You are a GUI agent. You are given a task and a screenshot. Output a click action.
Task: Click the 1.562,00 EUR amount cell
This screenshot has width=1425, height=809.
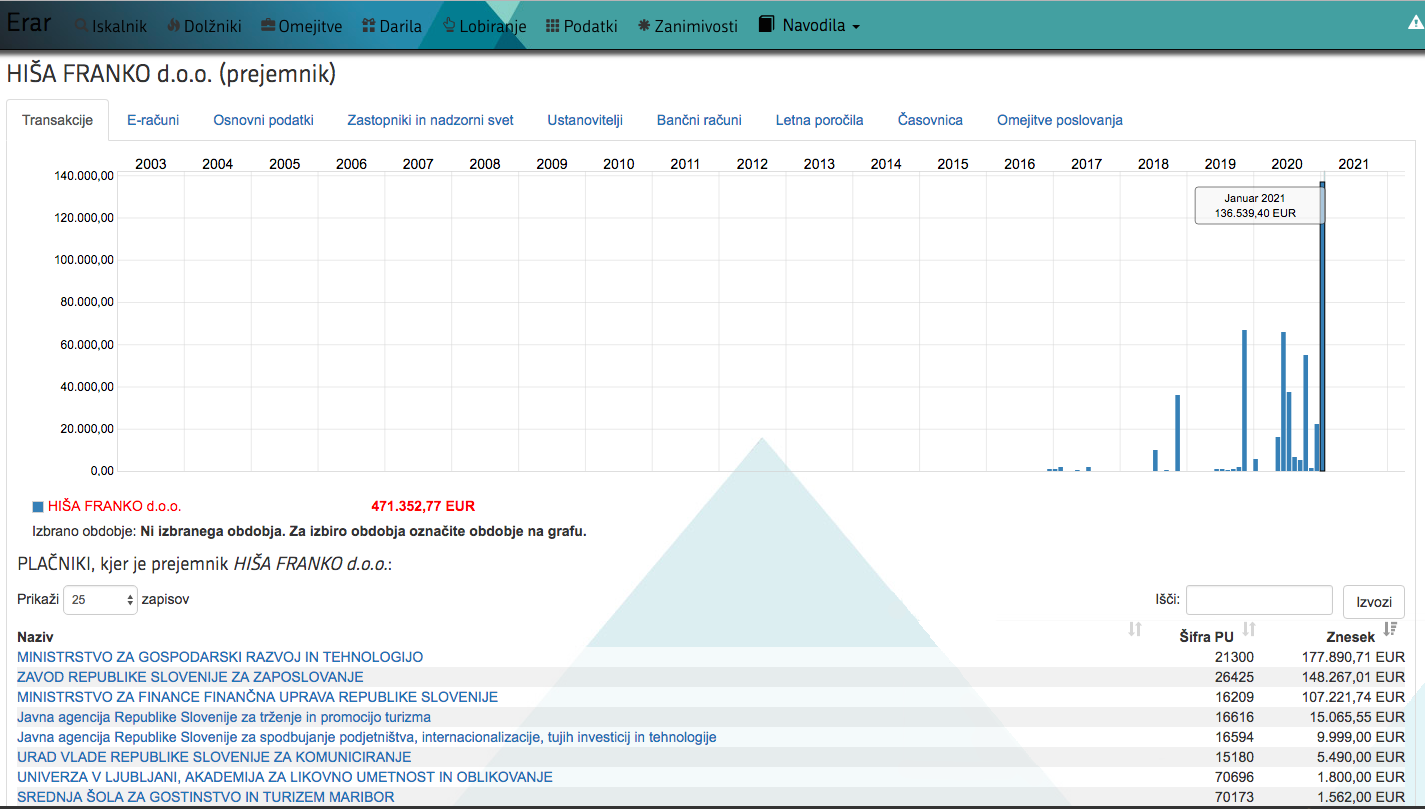pos(1360,797)
